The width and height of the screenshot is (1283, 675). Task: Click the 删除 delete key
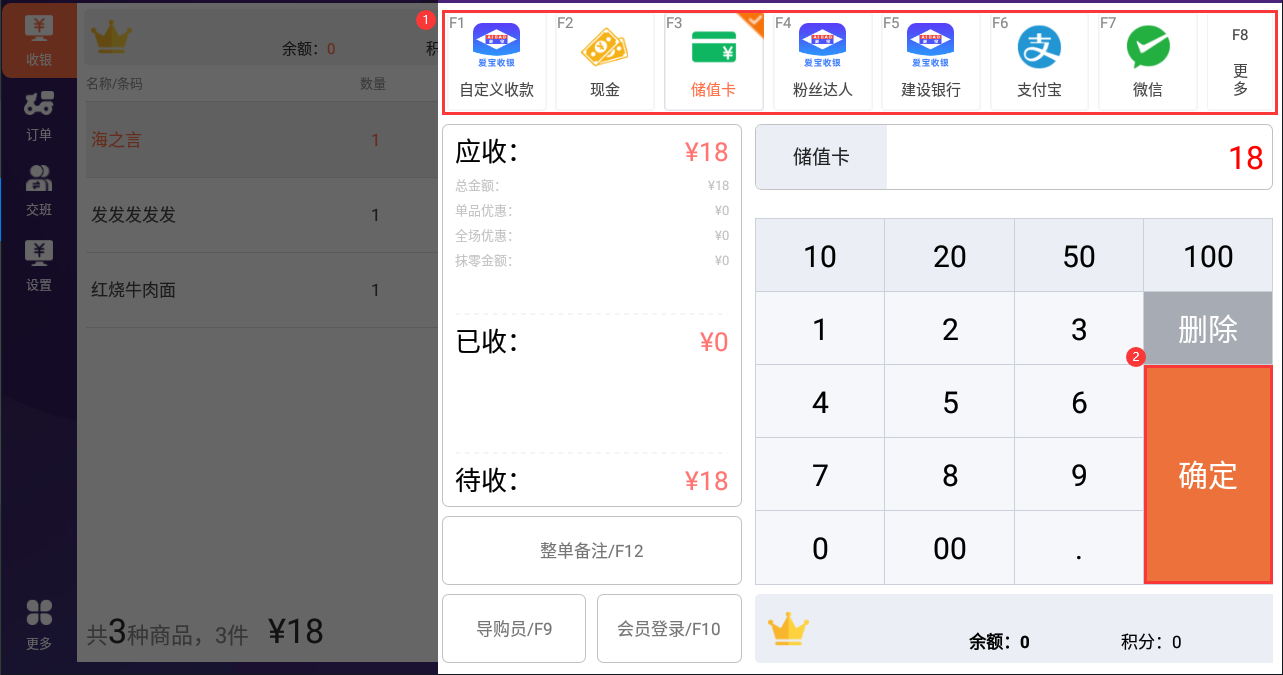pyautogui.click(x=1208, y=328)
